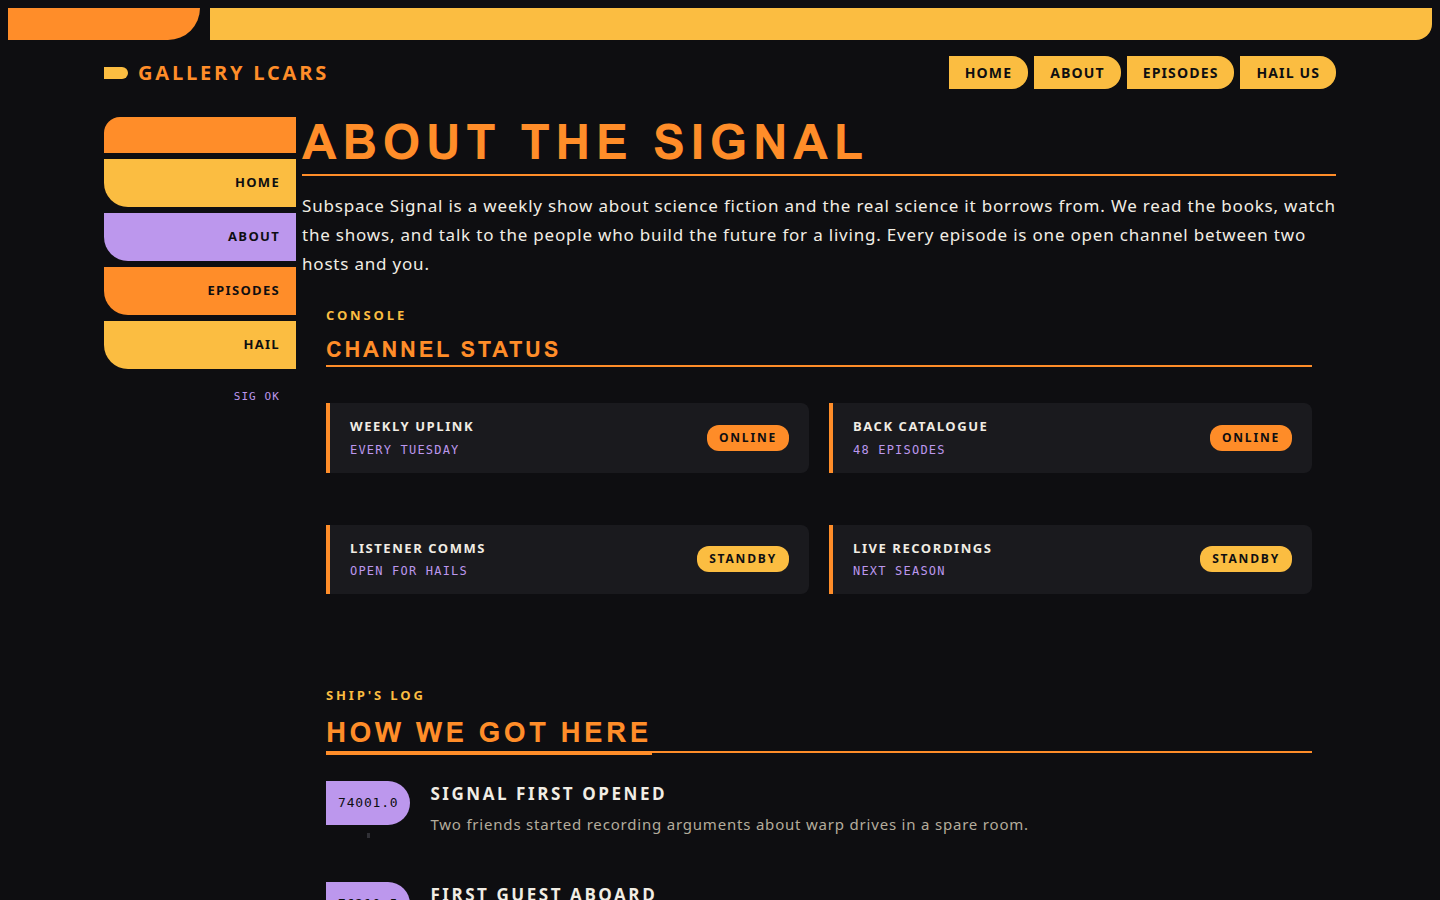Click the Live Recordings card title
This screenshot has height=900, width=1440.
922,549
